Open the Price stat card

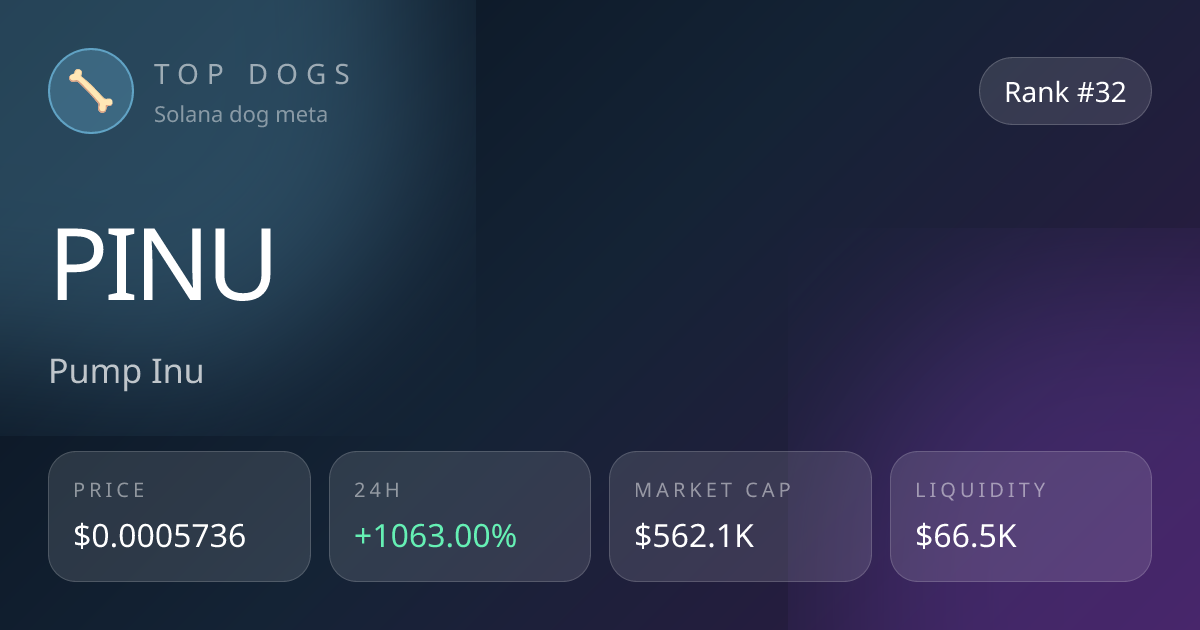click(179, 516)
